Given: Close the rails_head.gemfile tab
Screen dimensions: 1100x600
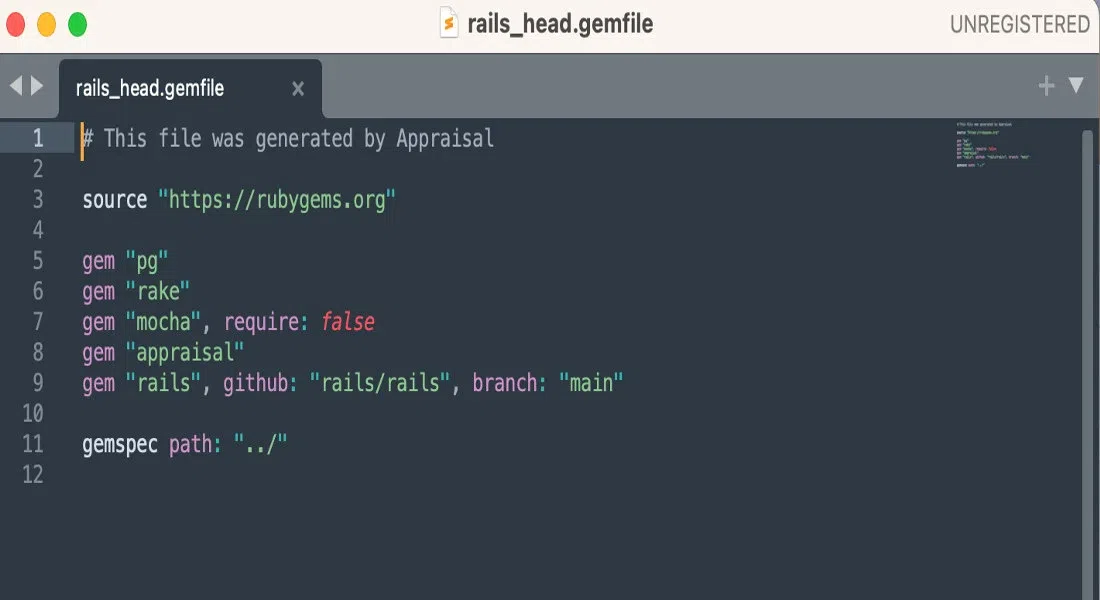Looking at the screenshot, I should 298,88.
